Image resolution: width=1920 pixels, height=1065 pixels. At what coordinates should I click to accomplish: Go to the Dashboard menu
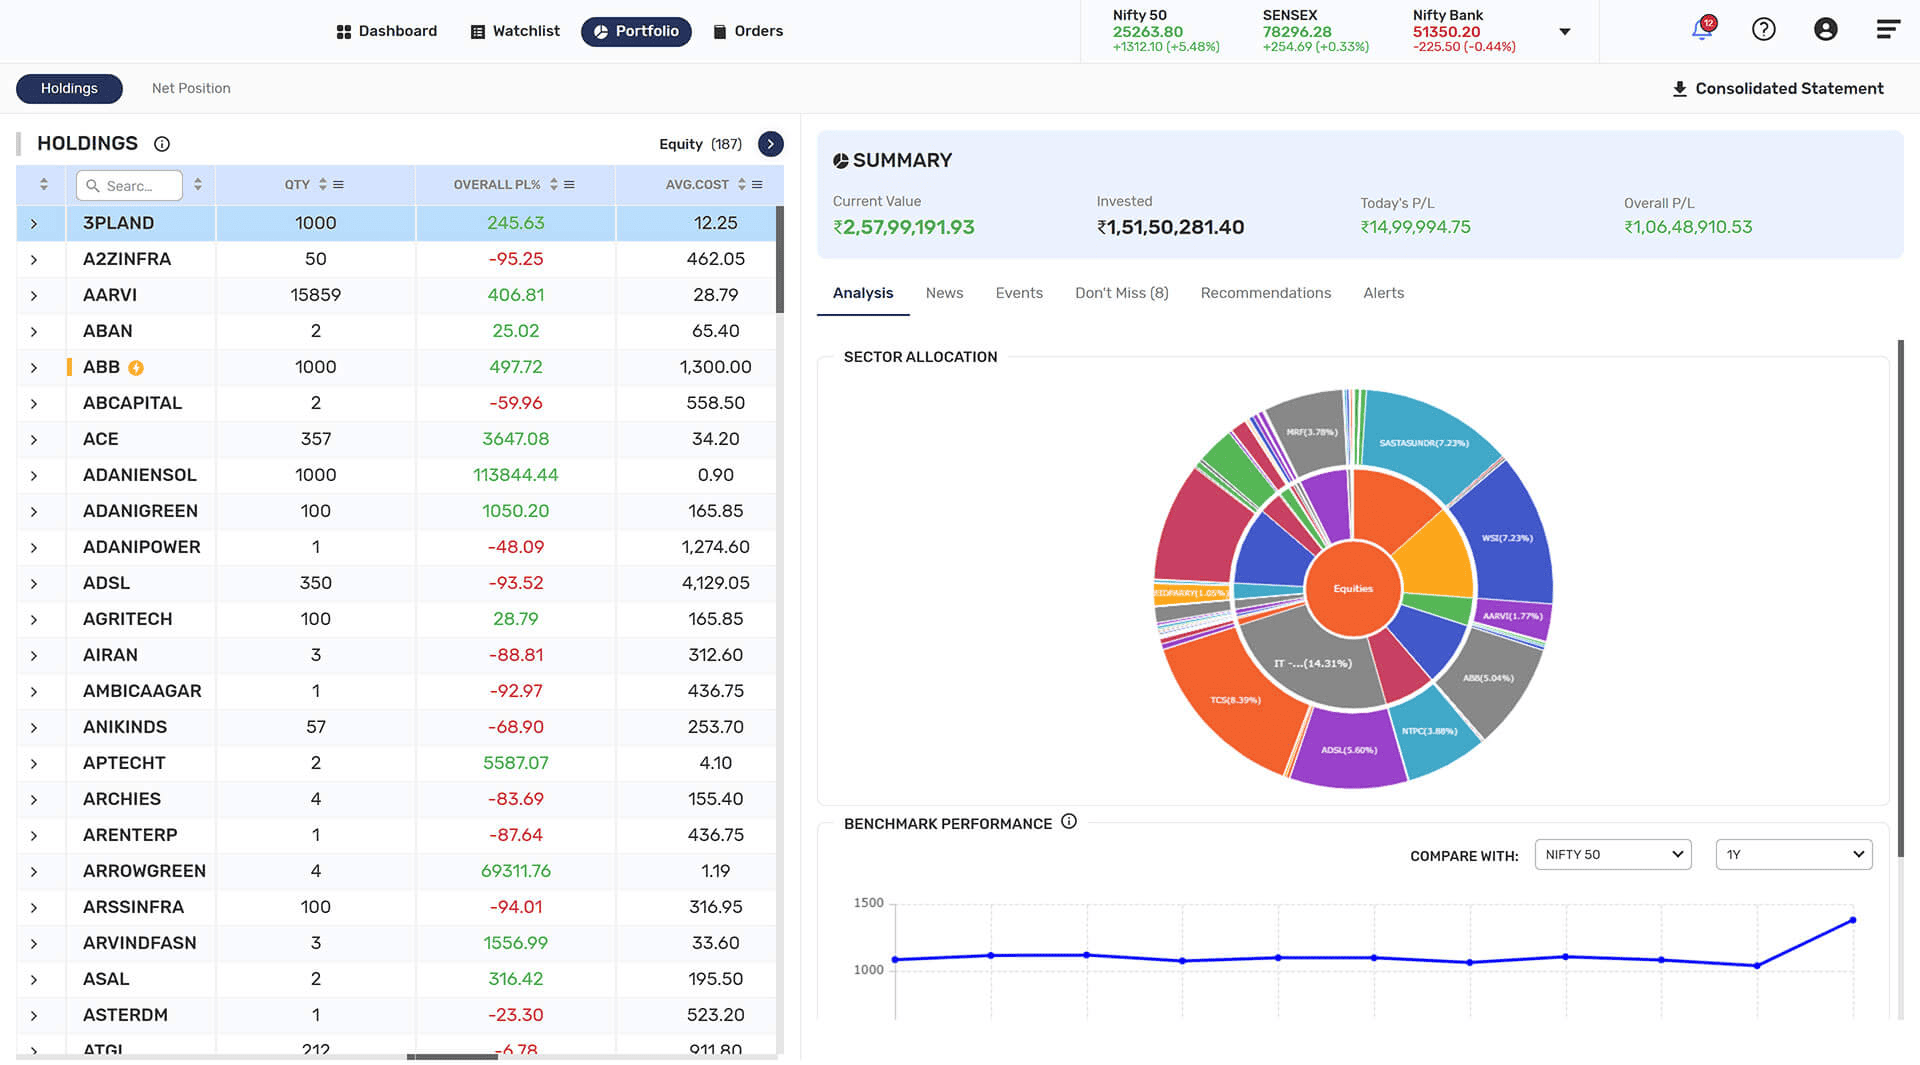tap(387, 31)
